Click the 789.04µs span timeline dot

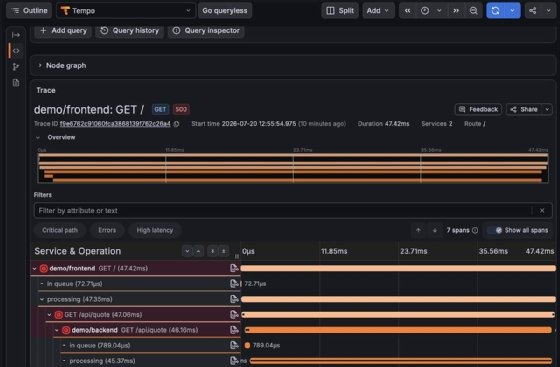point(247,345)
